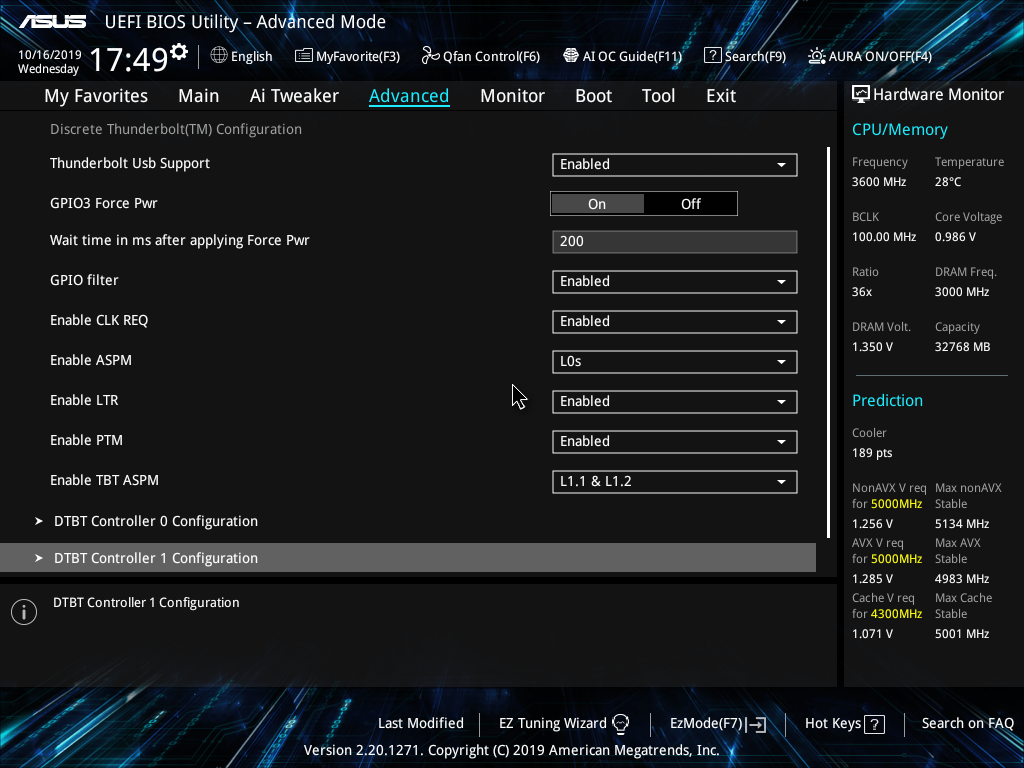The image size is (1024, 768).
Task: Click the 3600 MHz frequency value
Action: 879,182
